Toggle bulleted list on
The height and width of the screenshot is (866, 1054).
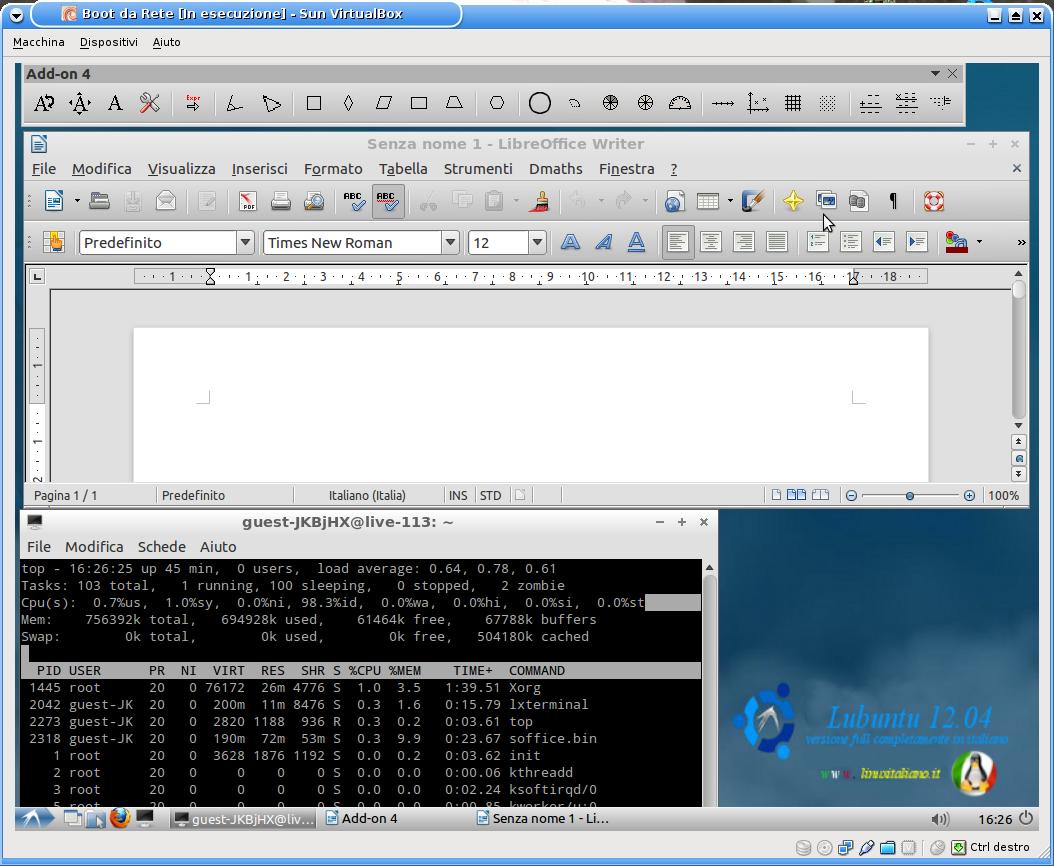(850, 242)
